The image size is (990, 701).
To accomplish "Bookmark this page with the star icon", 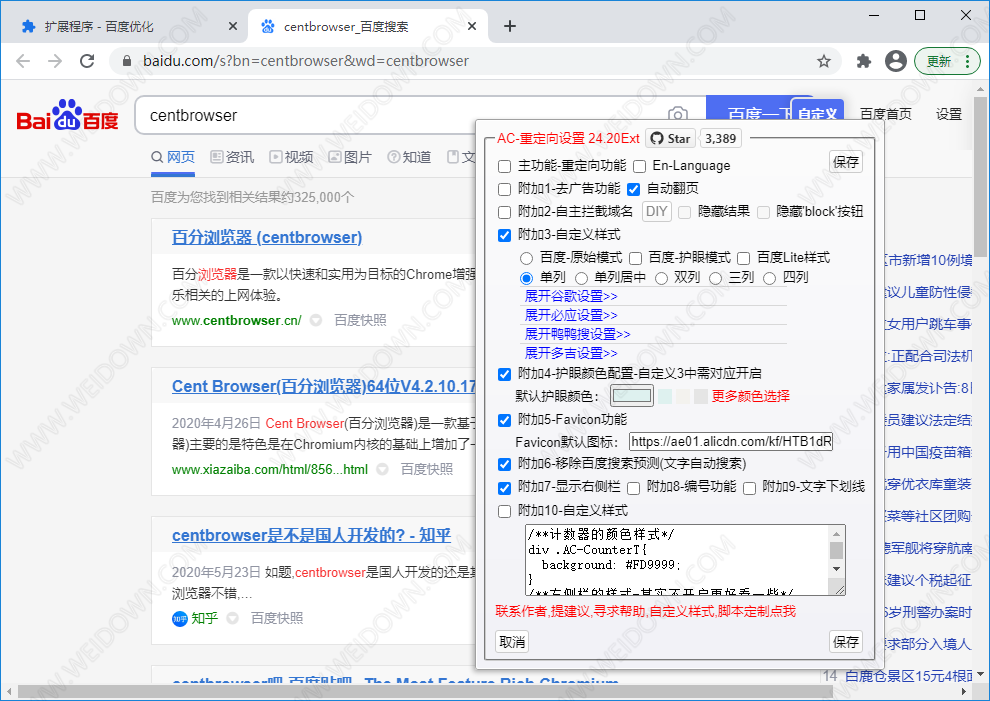I will click(x=823, y=61).
